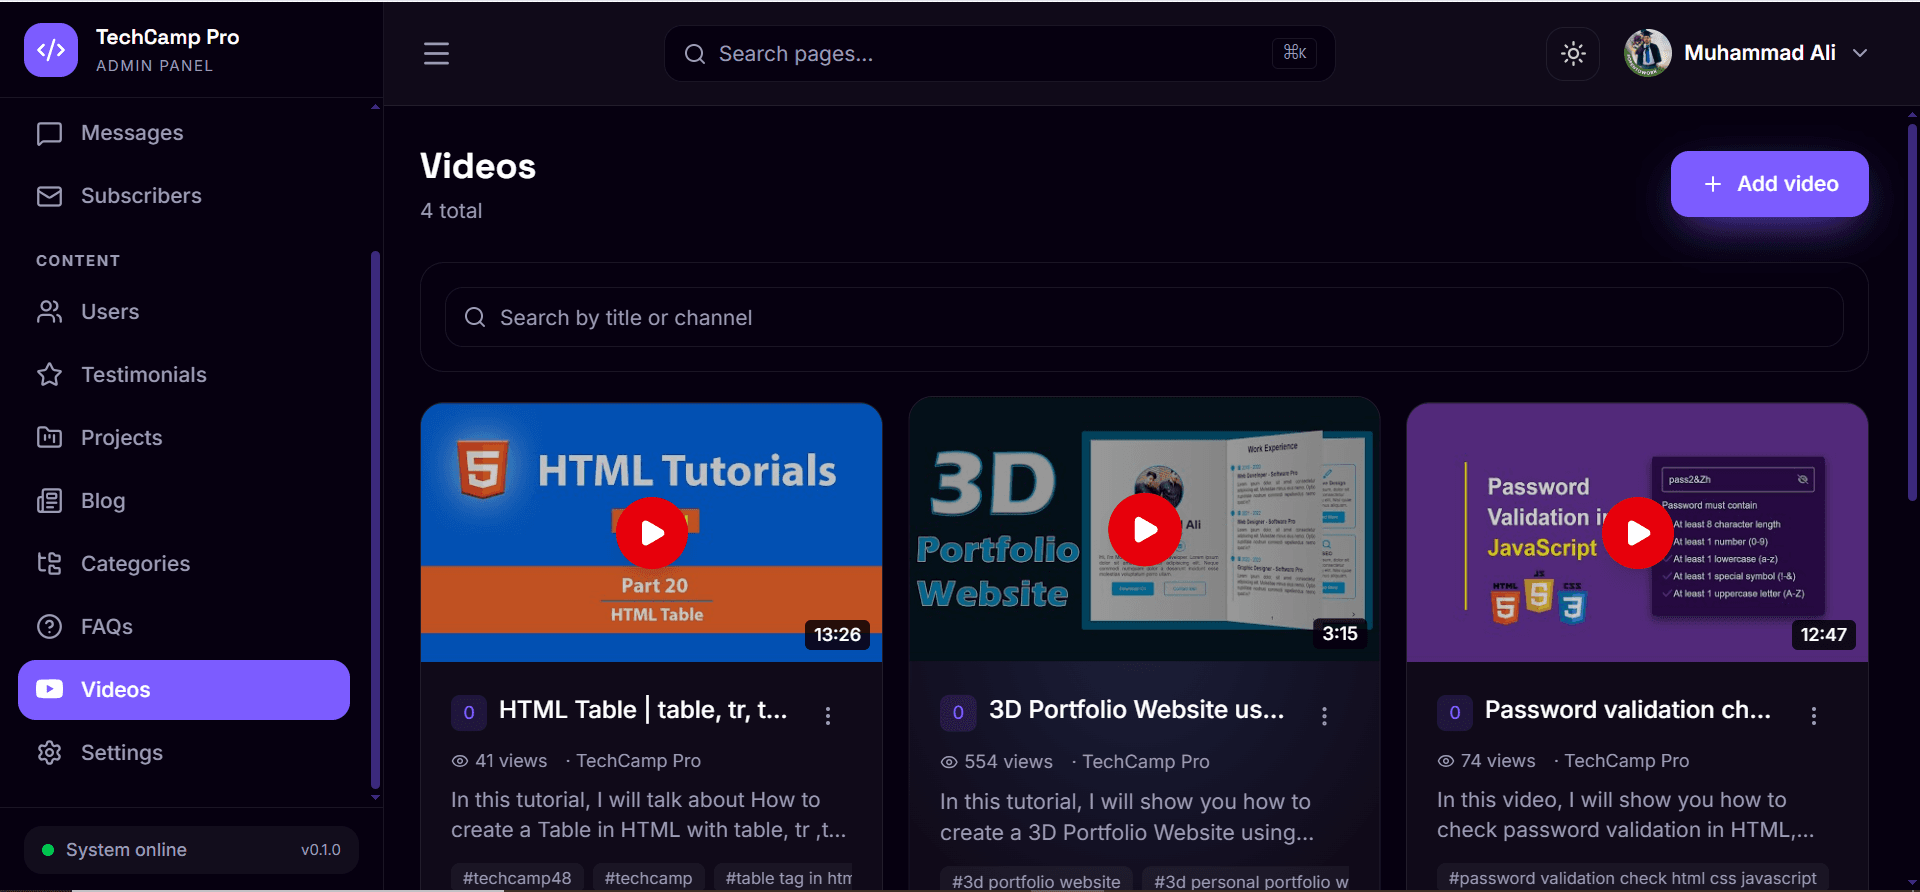1920x892 pixels.
Task: Select the Videos sidebar item
Action: click(184, 690)
